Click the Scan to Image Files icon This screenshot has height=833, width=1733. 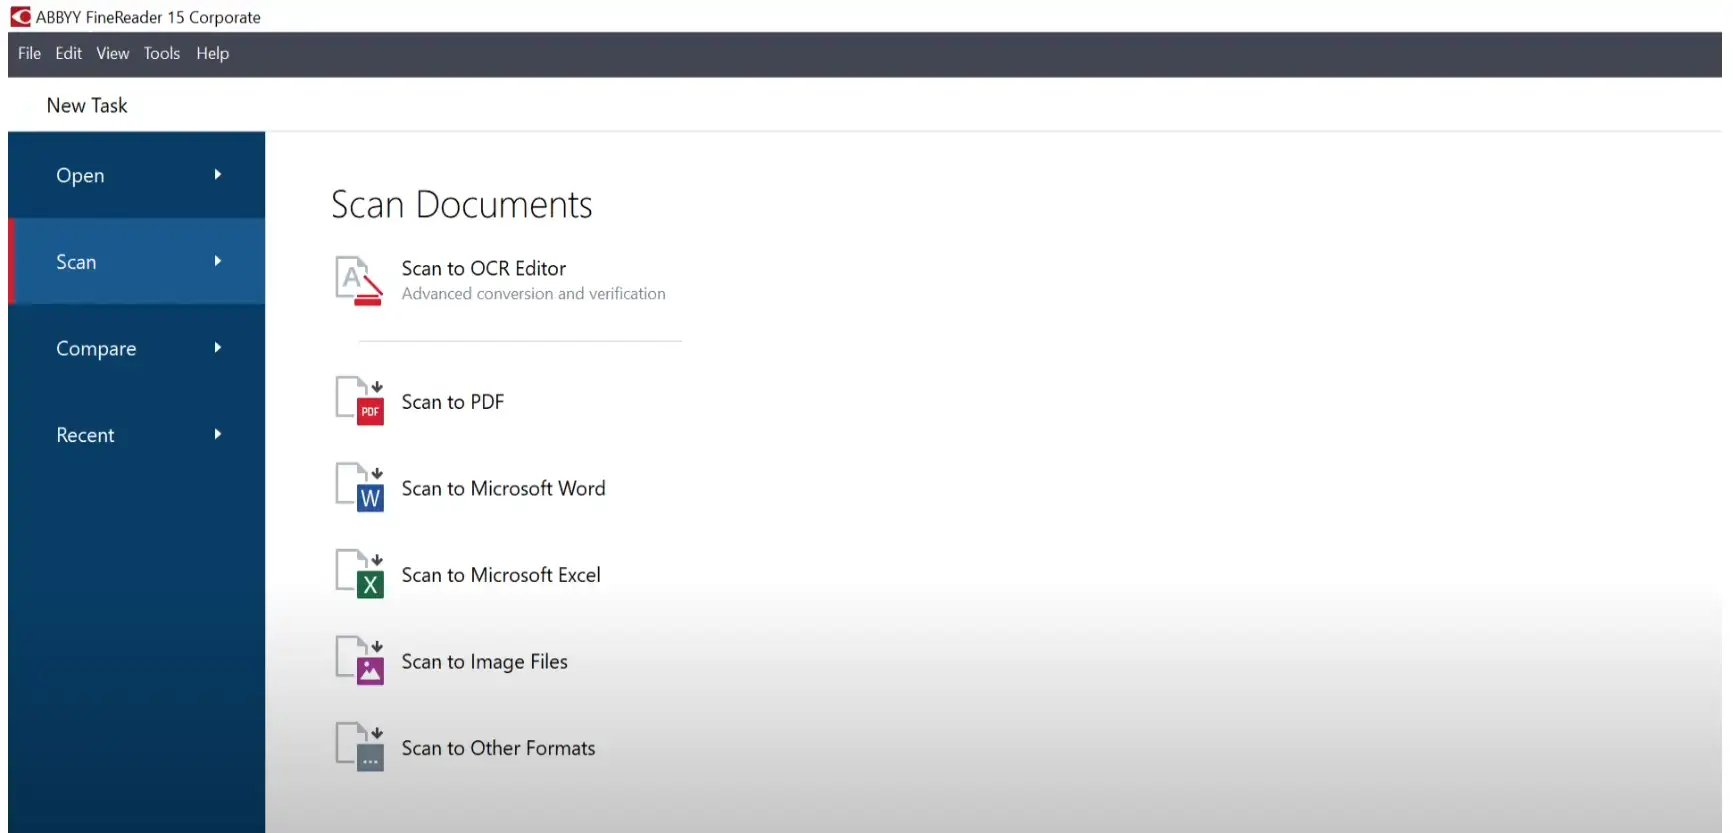click(x=360, y=661)
